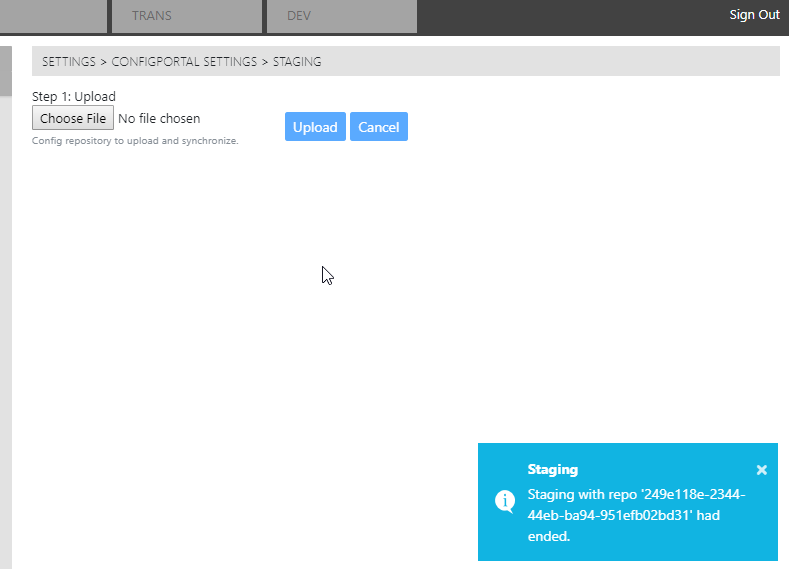The height and width of the screenshot is (571, 789).
Task: Cancel the staging upload
Action: (378, 127)
